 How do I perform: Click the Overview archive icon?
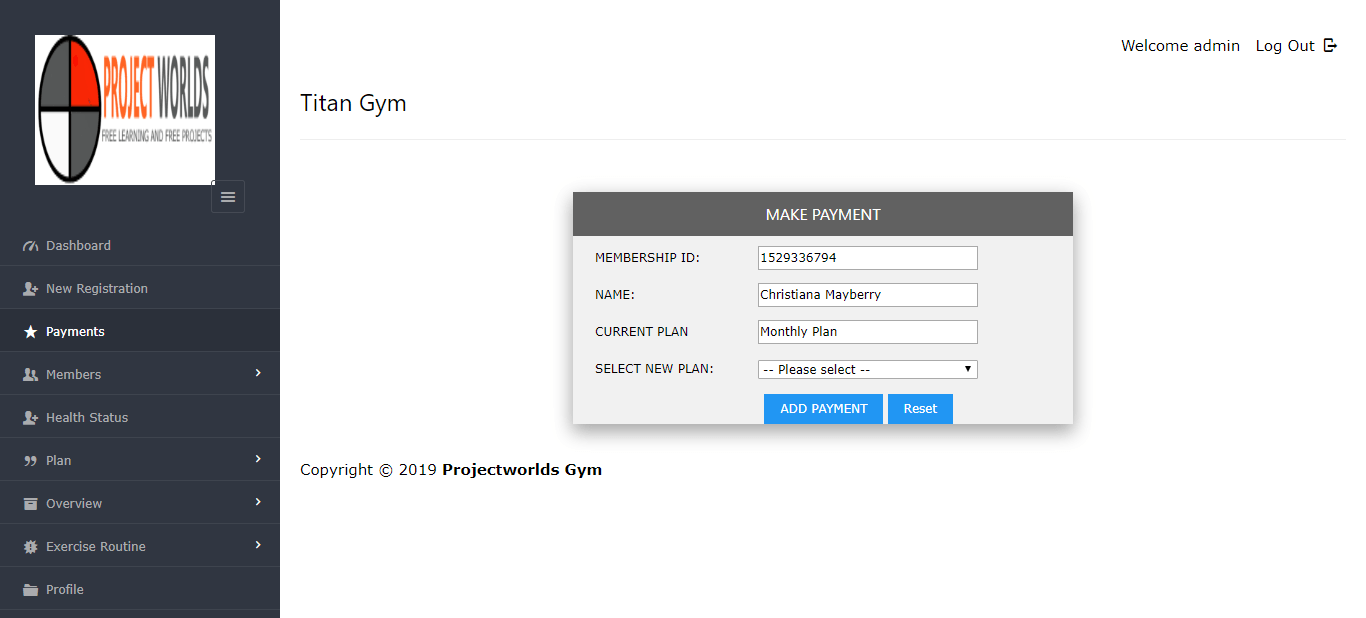pos(30,504)
